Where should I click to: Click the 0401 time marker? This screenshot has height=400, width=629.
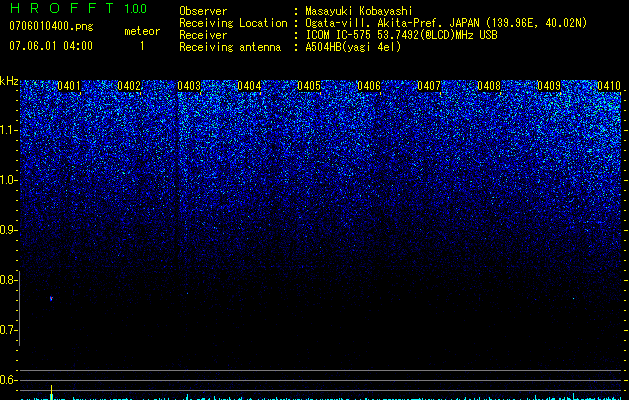pos(69,86)
